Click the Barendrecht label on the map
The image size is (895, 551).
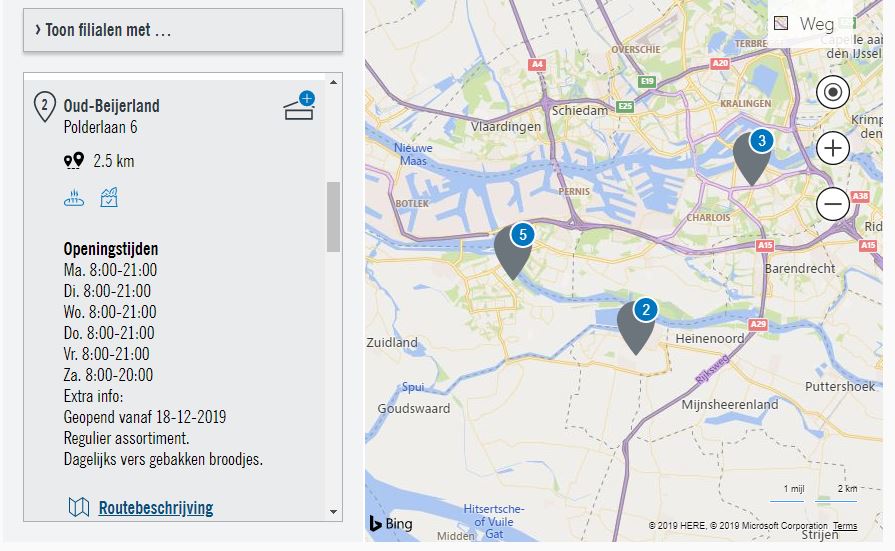click(x=800, y=268)
